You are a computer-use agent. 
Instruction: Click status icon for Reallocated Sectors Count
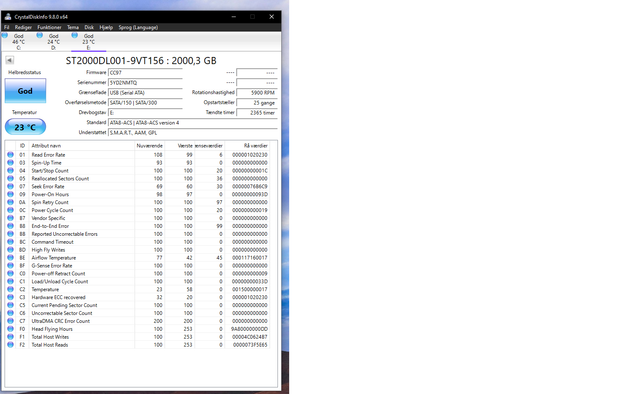pyautogui.click(x=10, y=178)
